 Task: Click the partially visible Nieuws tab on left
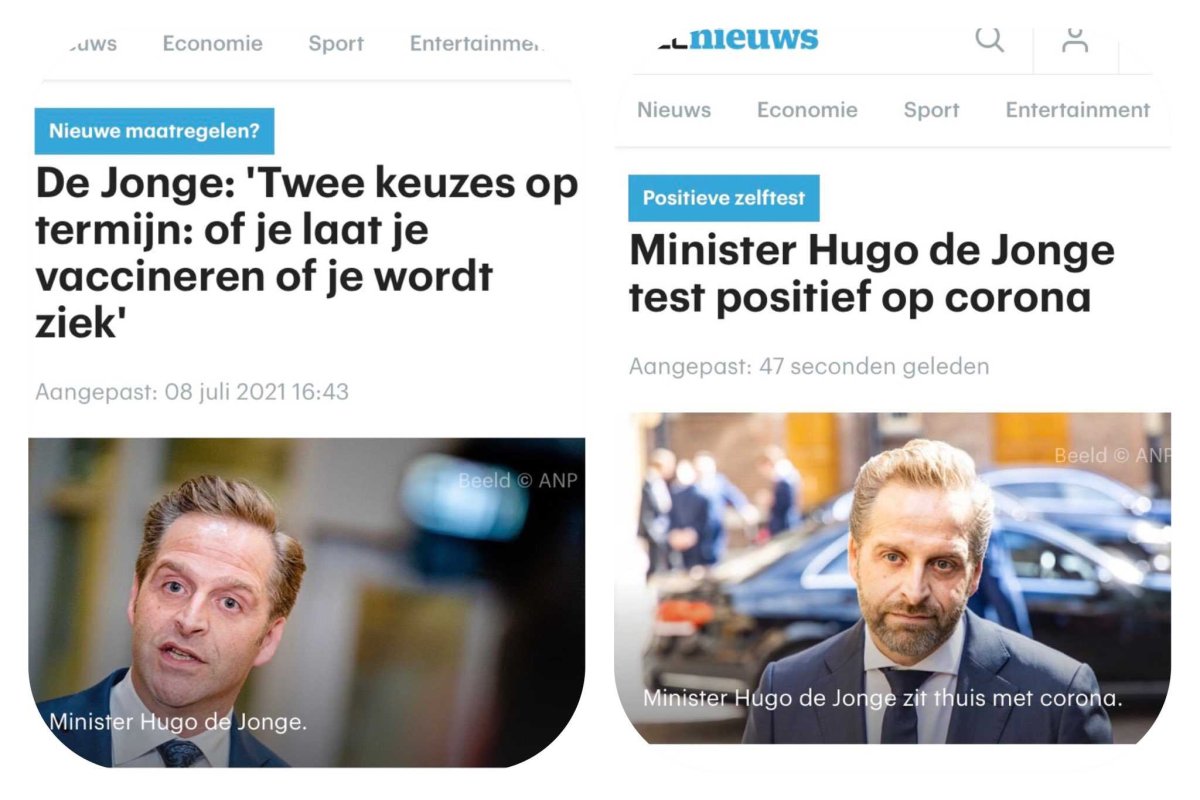90,44
